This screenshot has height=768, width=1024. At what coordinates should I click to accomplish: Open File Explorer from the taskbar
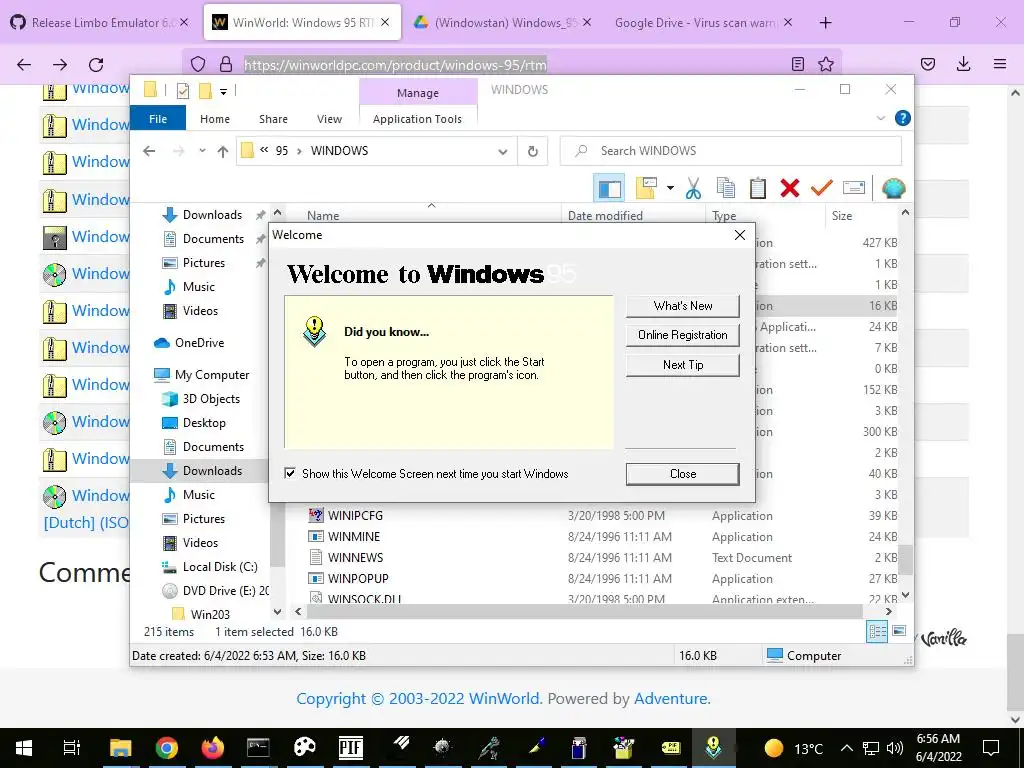(121, 747)
